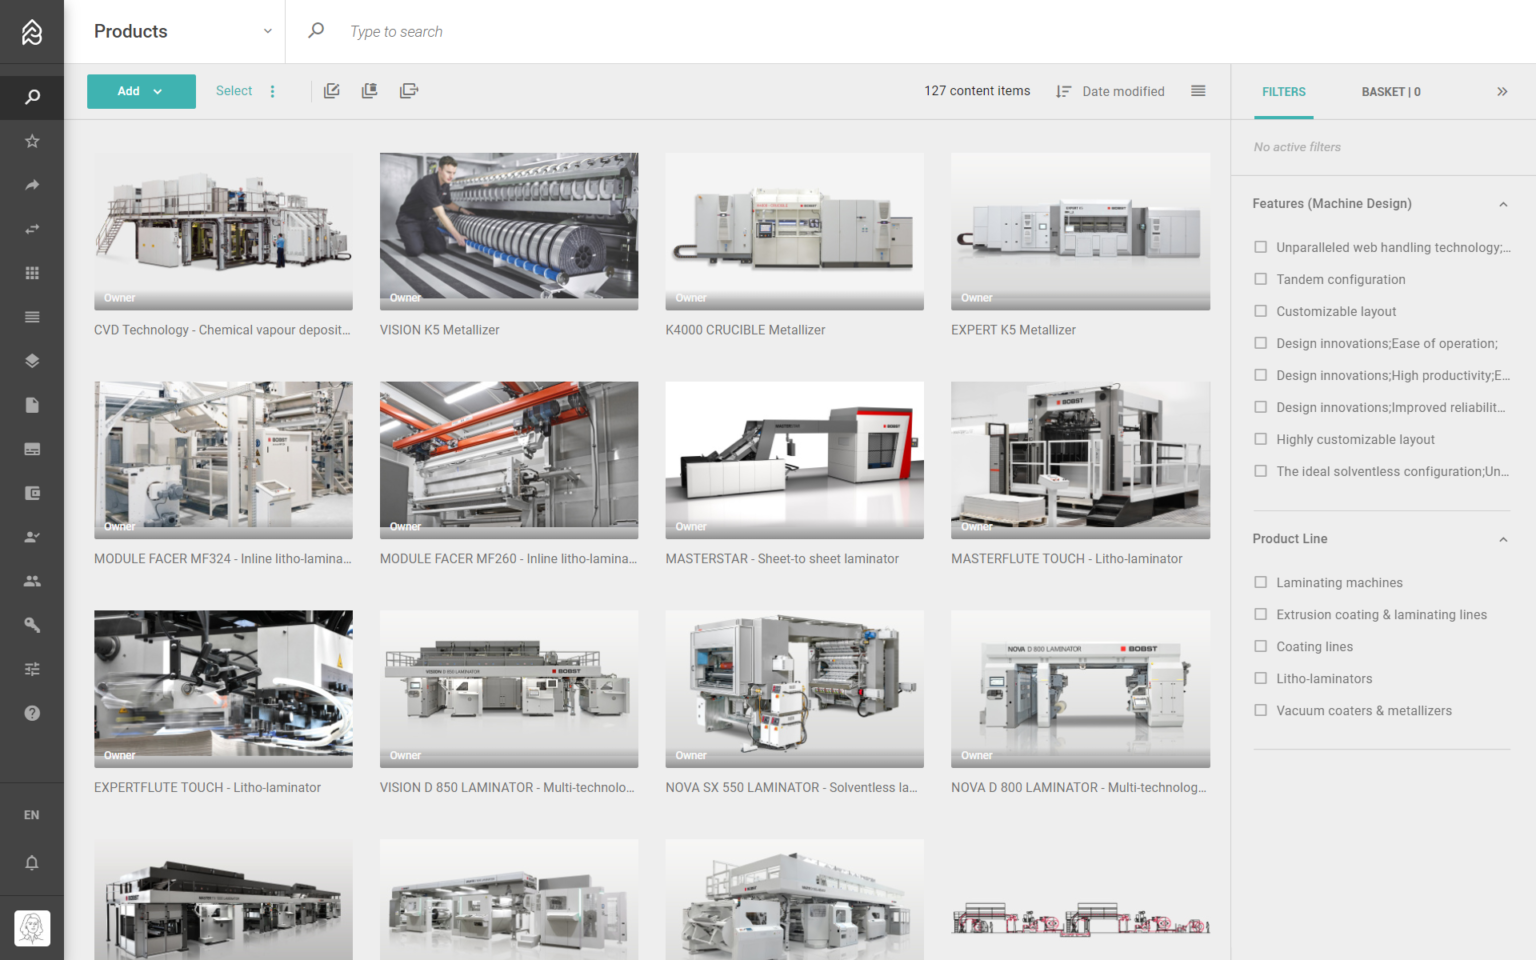Viewport: 1536px width, 960px height.
Task: Open the FILTERS tab
Action: [x=1283, y=91]
